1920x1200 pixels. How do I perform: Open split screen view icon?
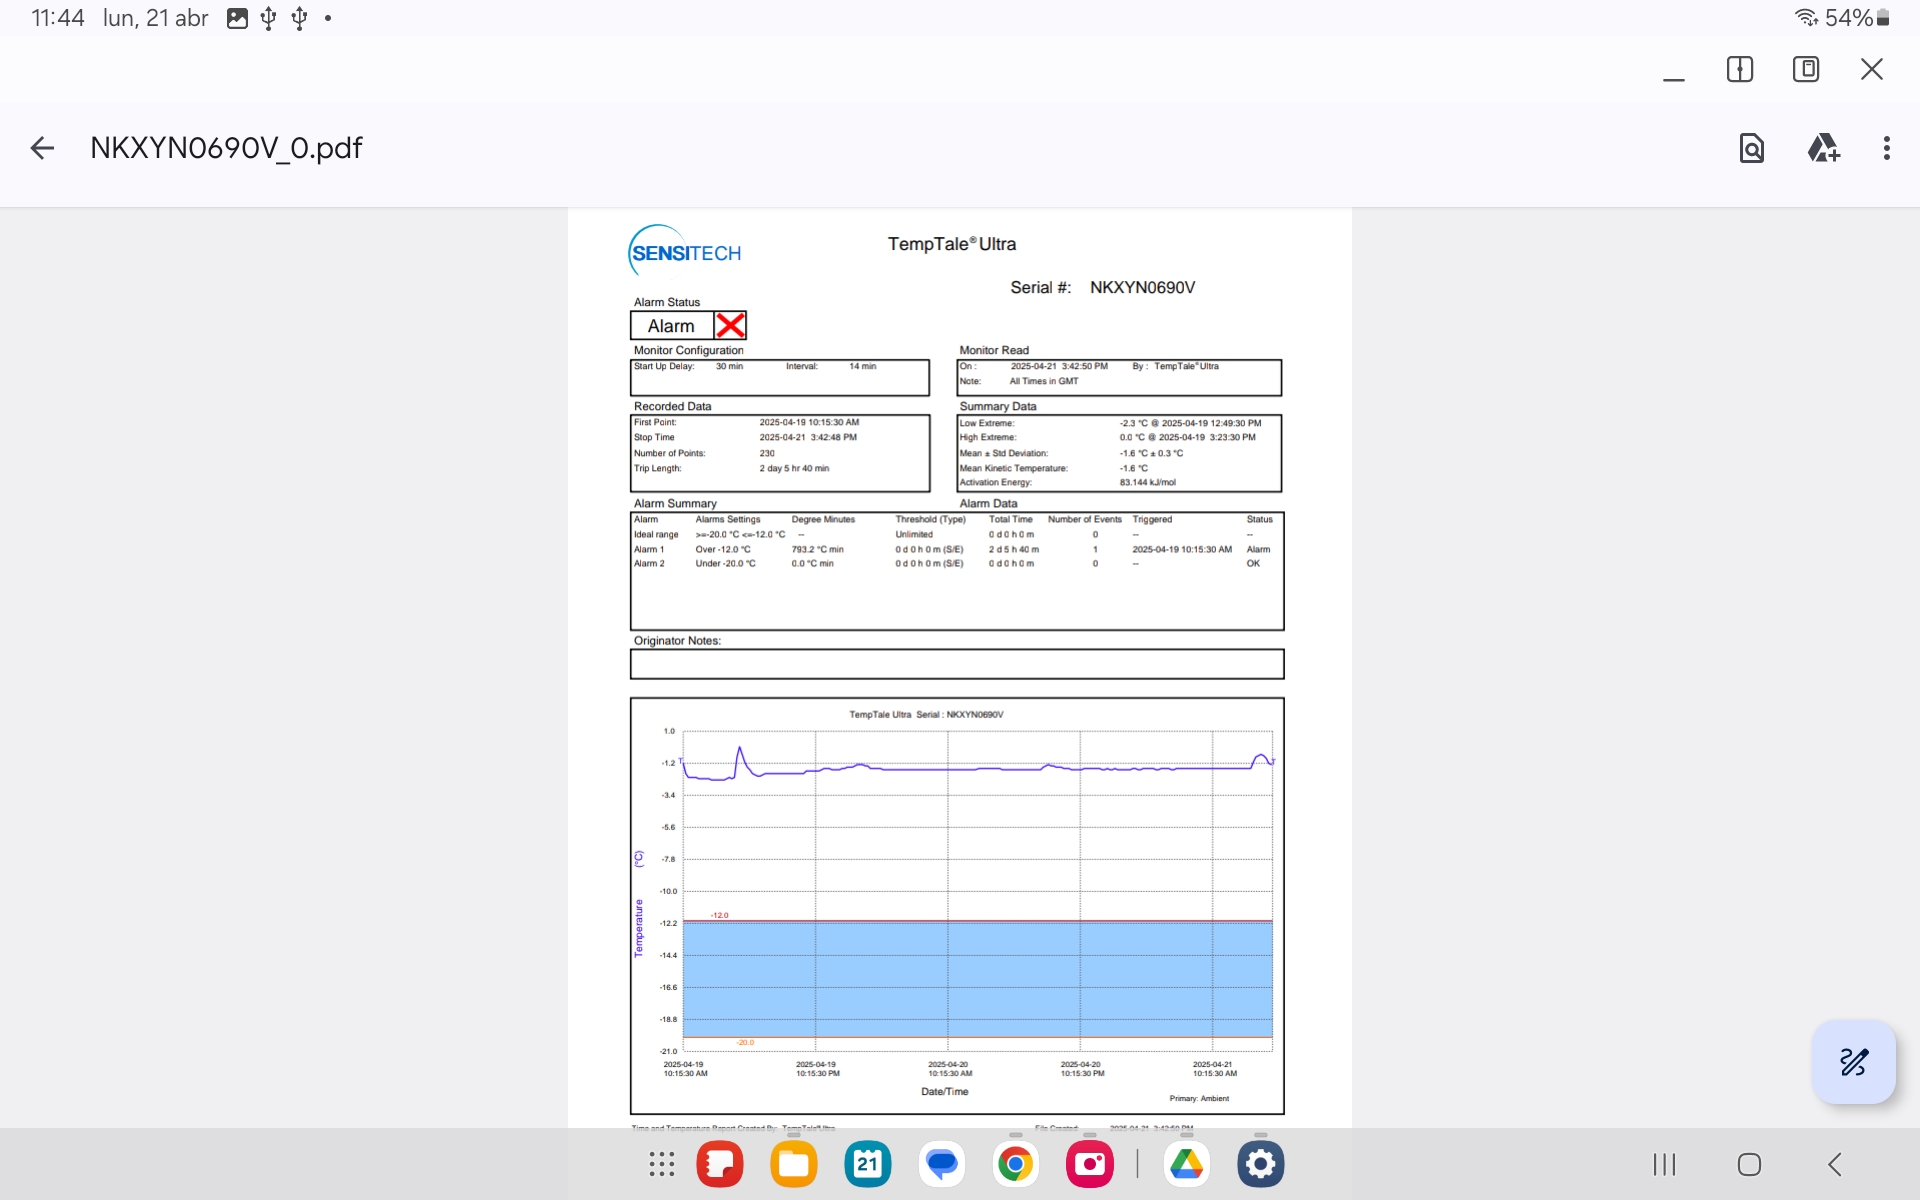point(1739,69)
